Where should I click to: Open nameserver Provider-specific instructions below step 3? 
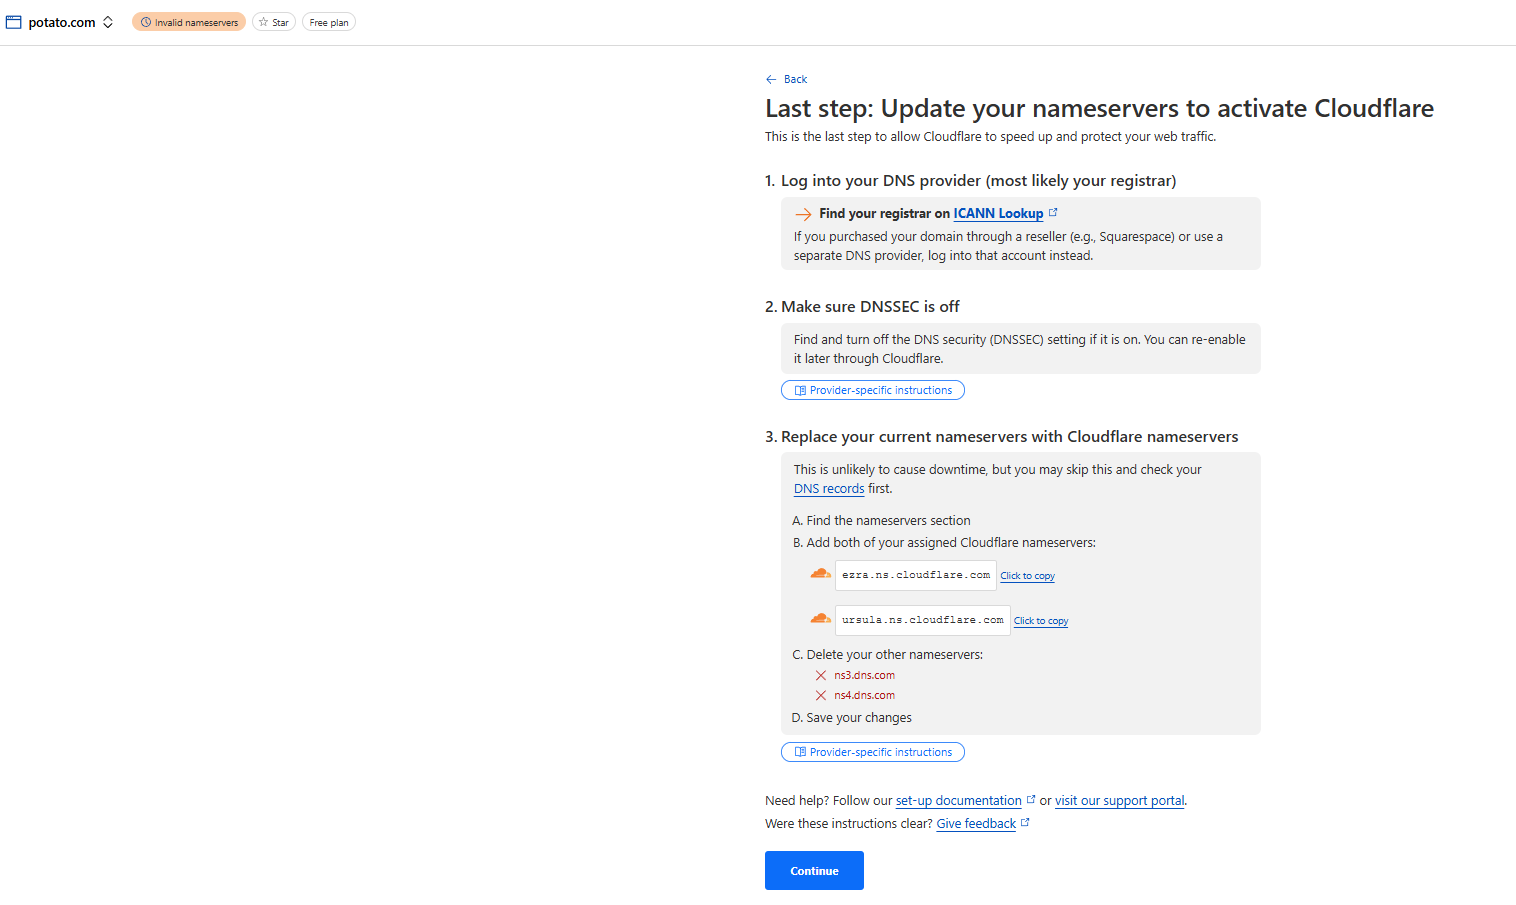tap(873, 752)
